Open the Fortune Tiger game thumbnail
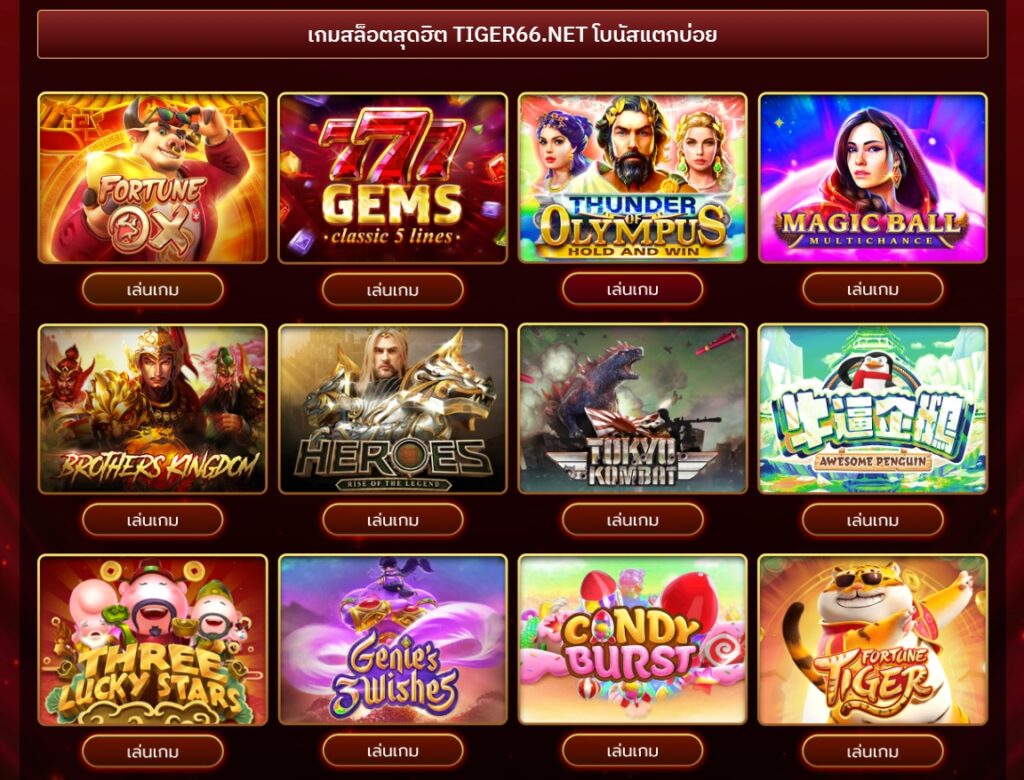The height and width of the screenshot is (780, 1024). (x=872, y=640)
